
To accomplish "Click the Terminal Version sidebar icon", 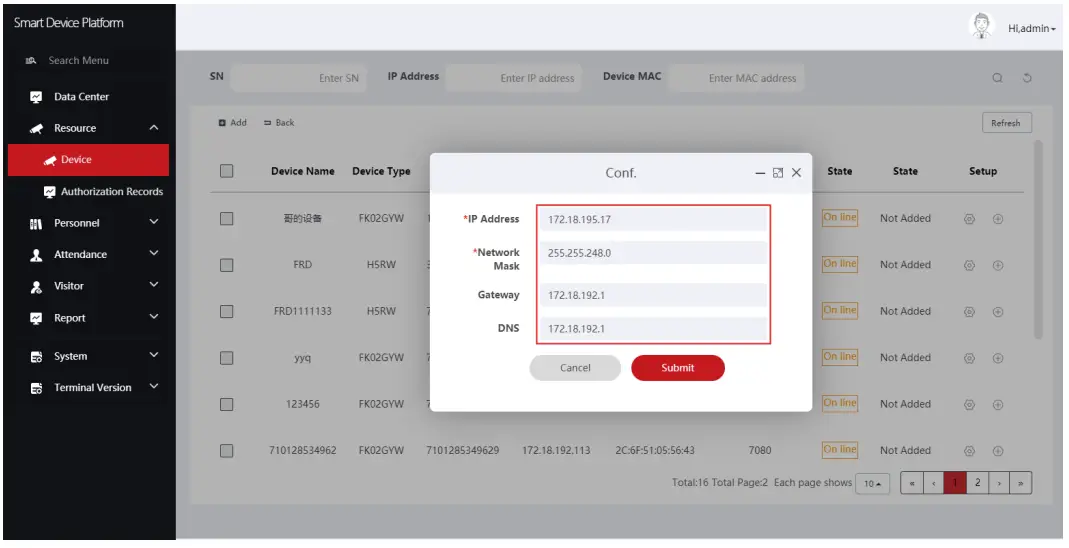I will (36, 388).
